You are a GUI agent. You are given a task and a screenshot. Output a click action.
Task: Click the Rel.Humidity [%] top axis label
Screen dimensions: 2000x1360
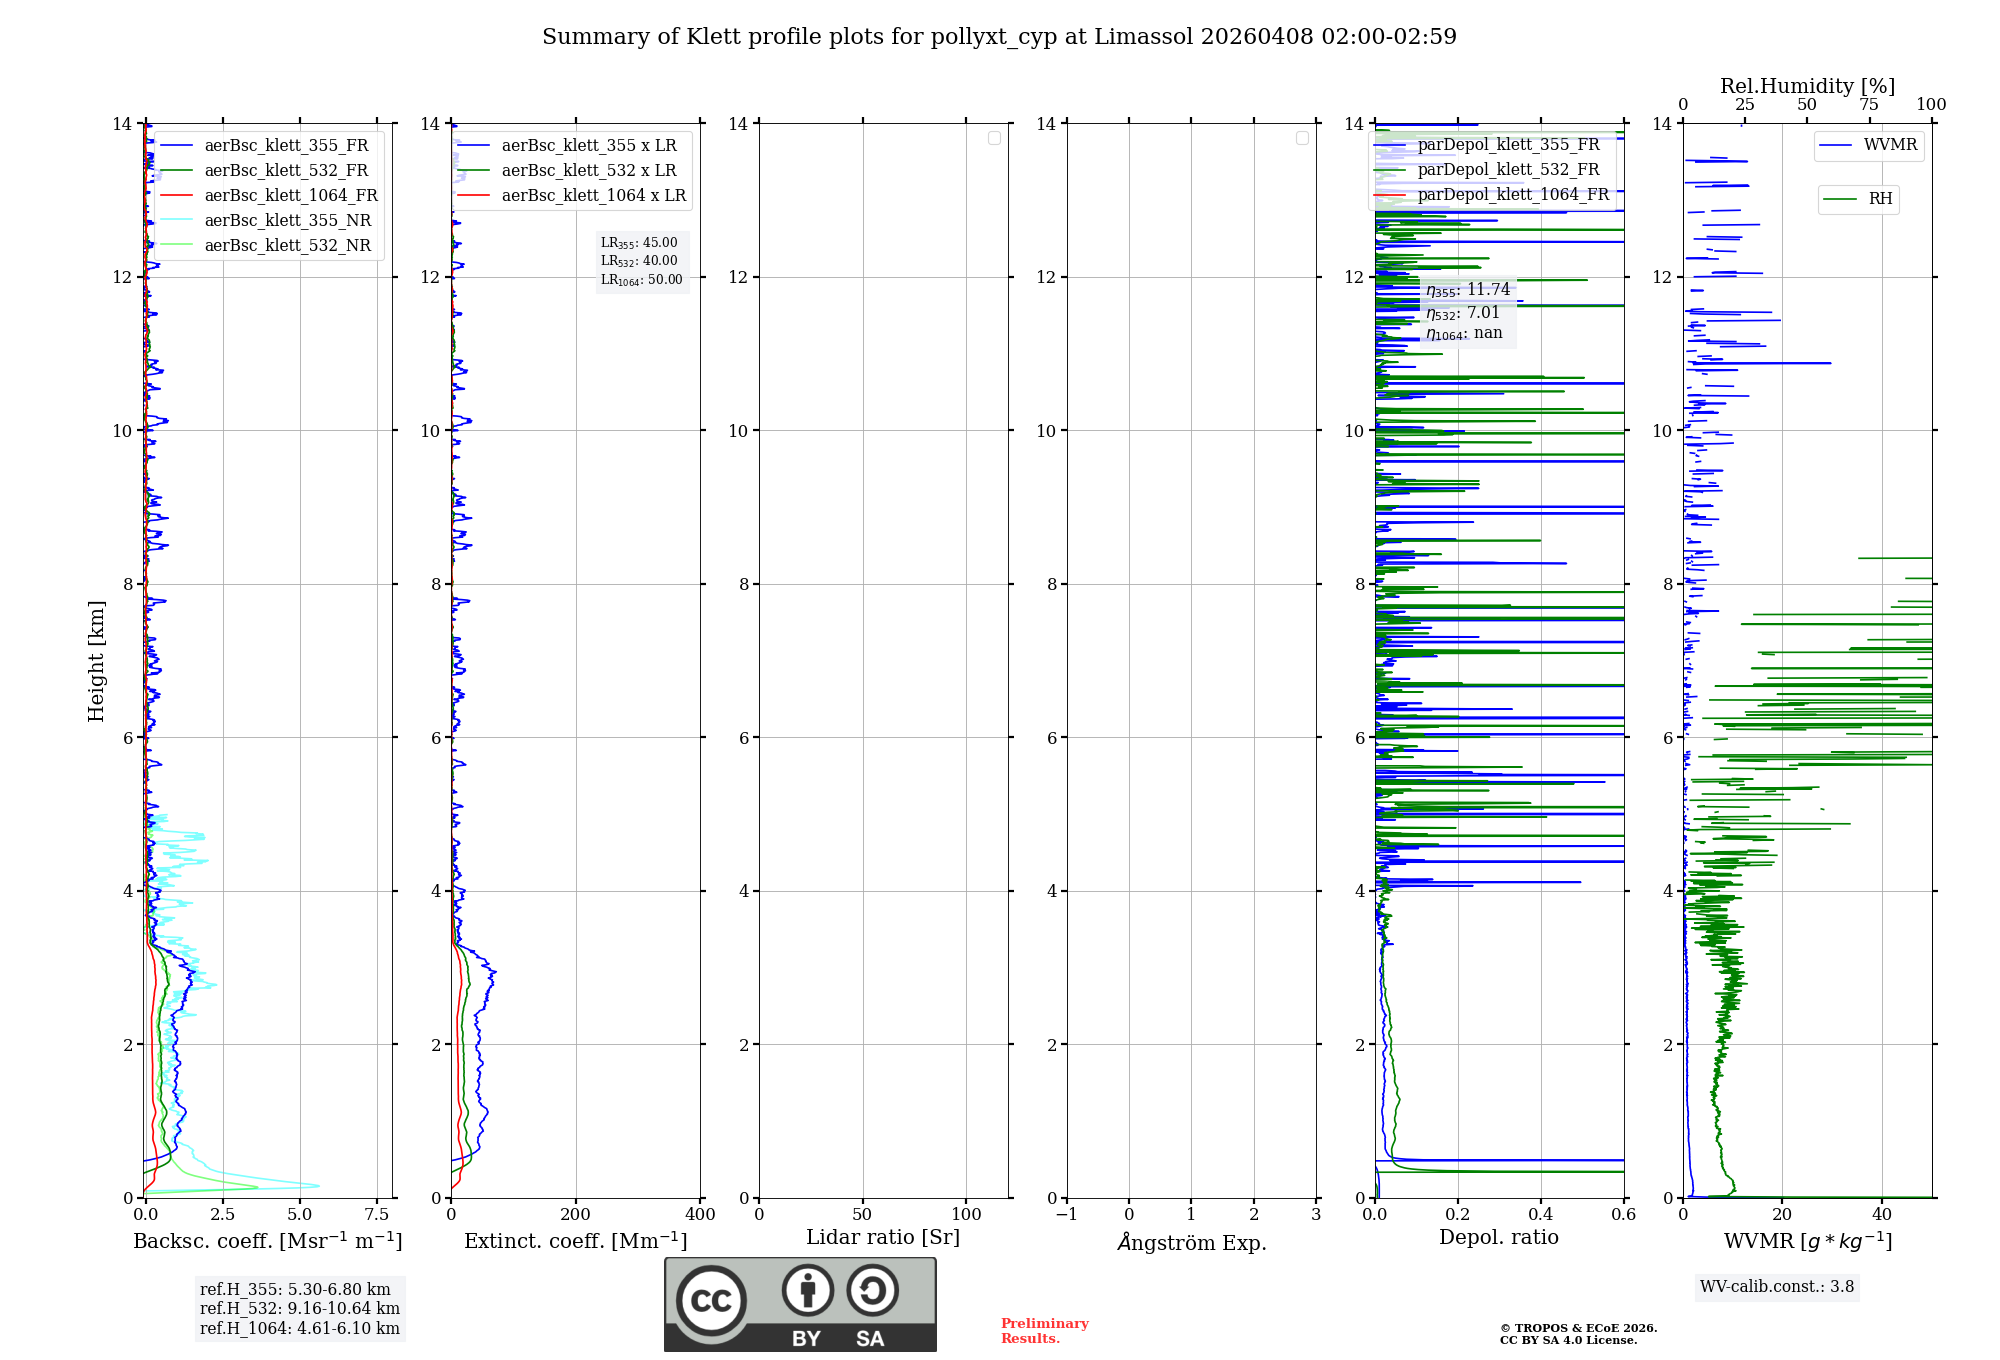[x=1807, y=86]
